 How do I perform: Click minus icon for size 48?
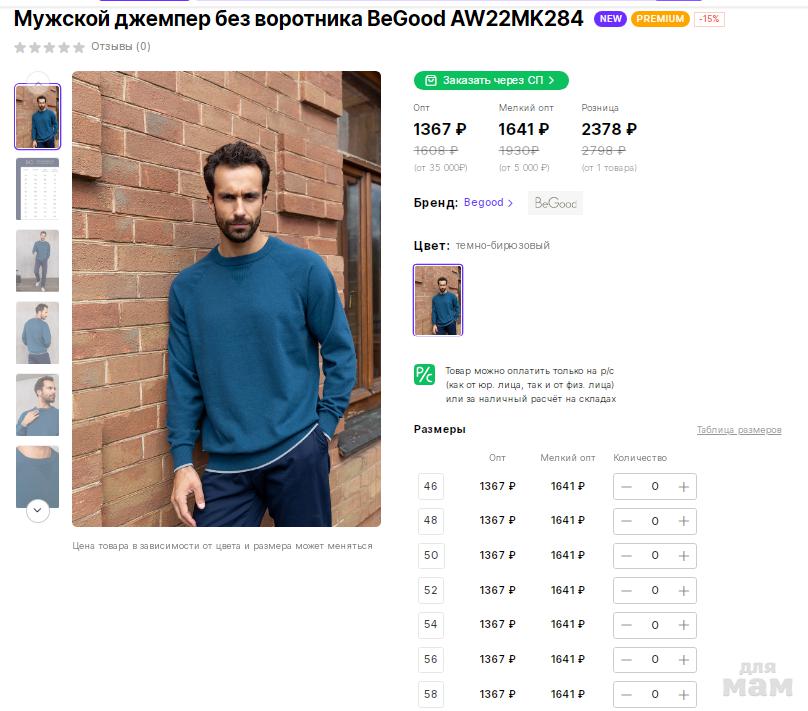[627, 521]
